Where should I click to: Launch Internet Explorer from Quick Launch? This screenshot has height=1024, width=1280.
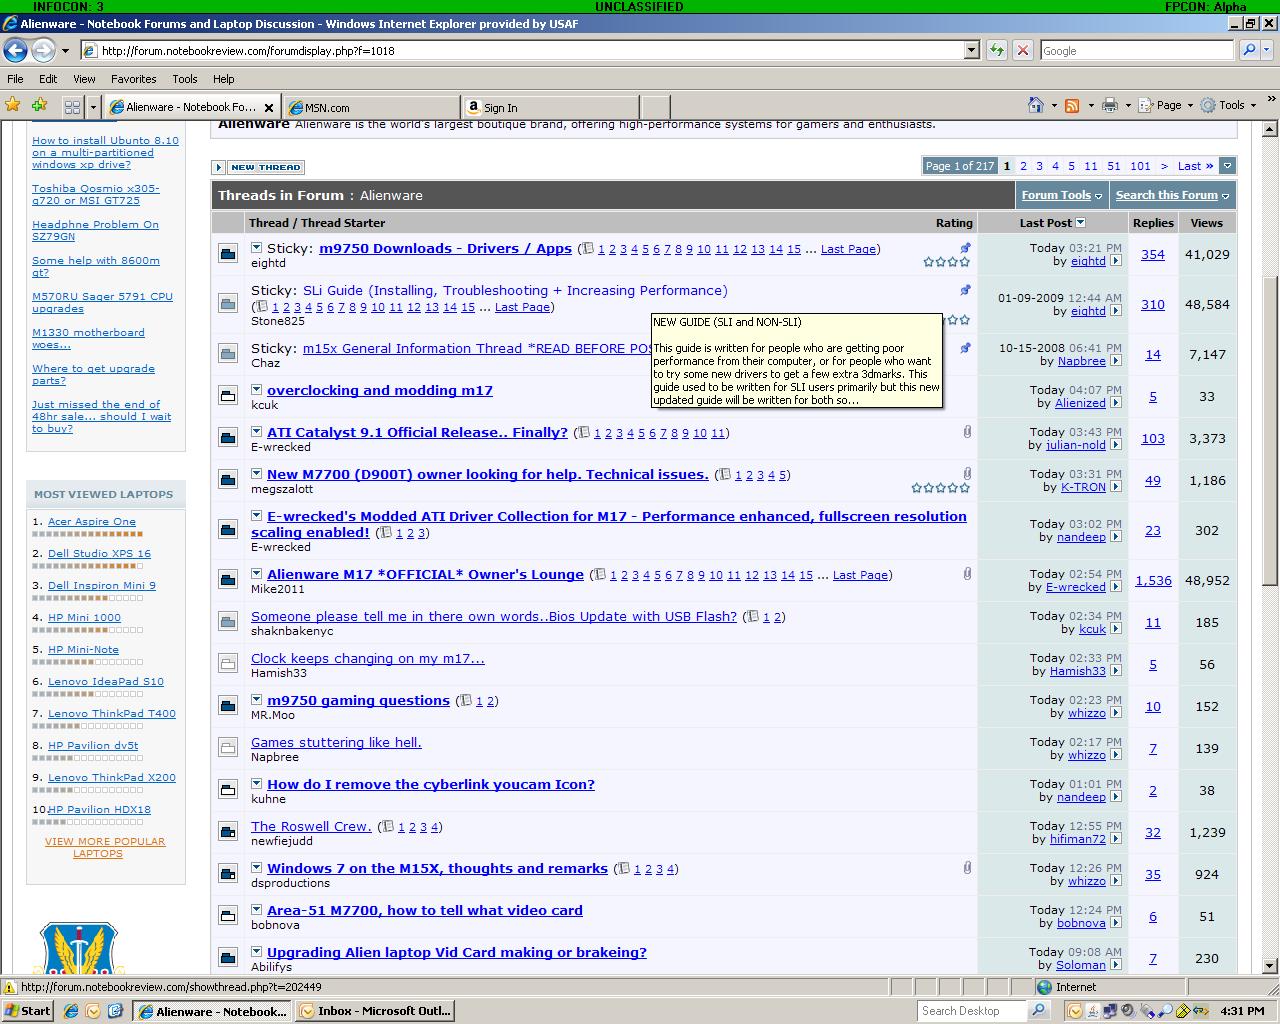70,1011
